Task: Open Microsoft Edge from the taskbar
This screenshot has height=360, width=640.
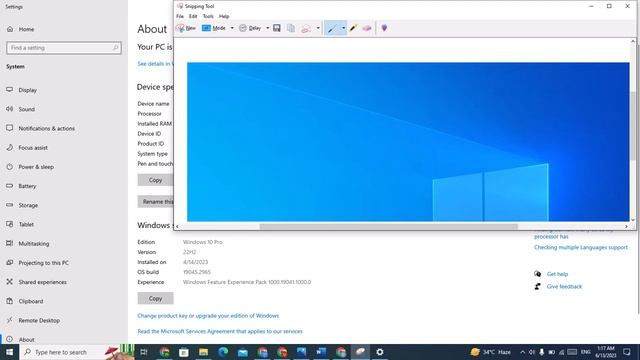Action: 223,352
